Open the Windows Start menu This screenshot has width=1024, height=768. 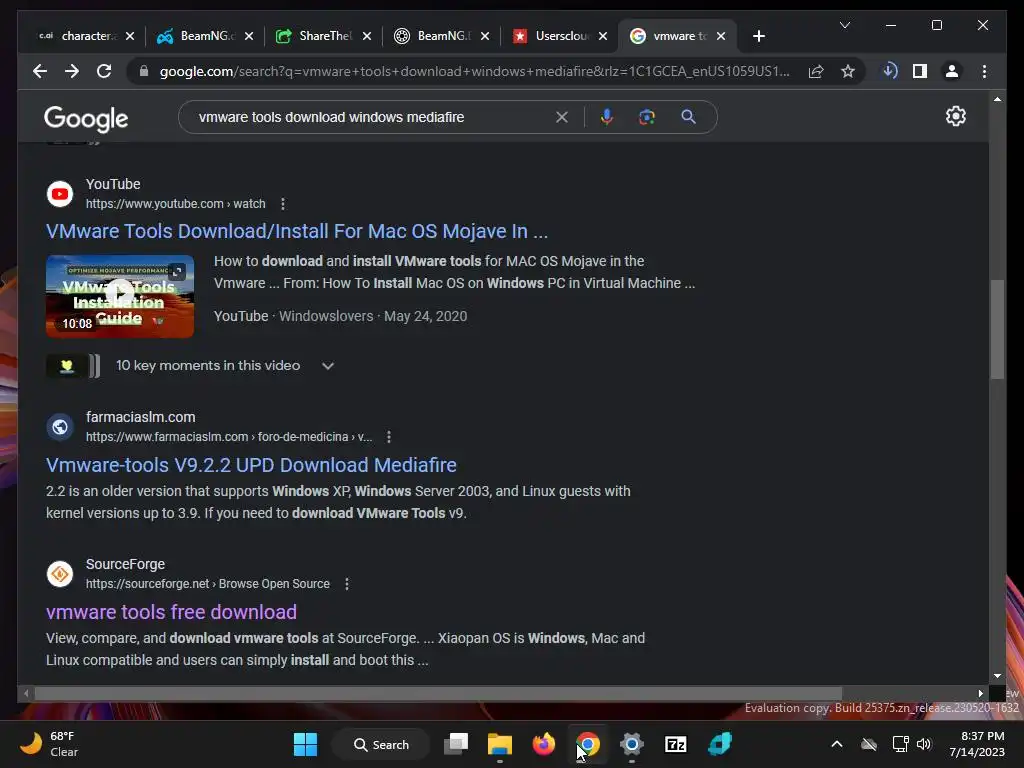305,744
